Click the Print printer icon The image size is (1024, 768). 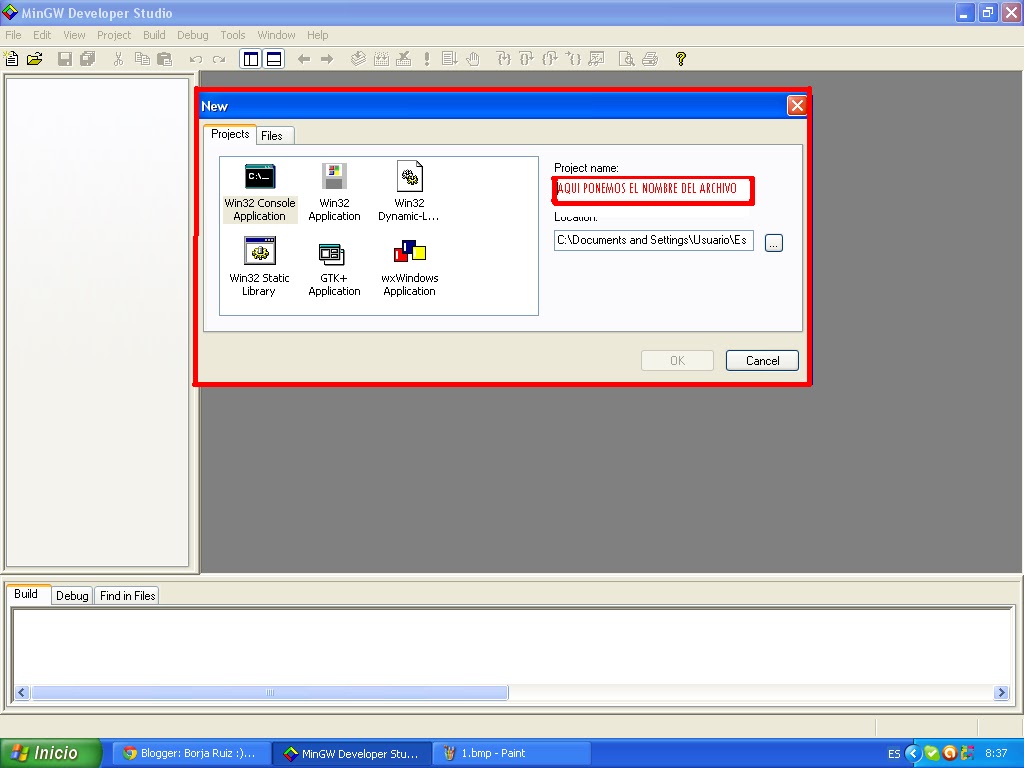click(650, 59)
